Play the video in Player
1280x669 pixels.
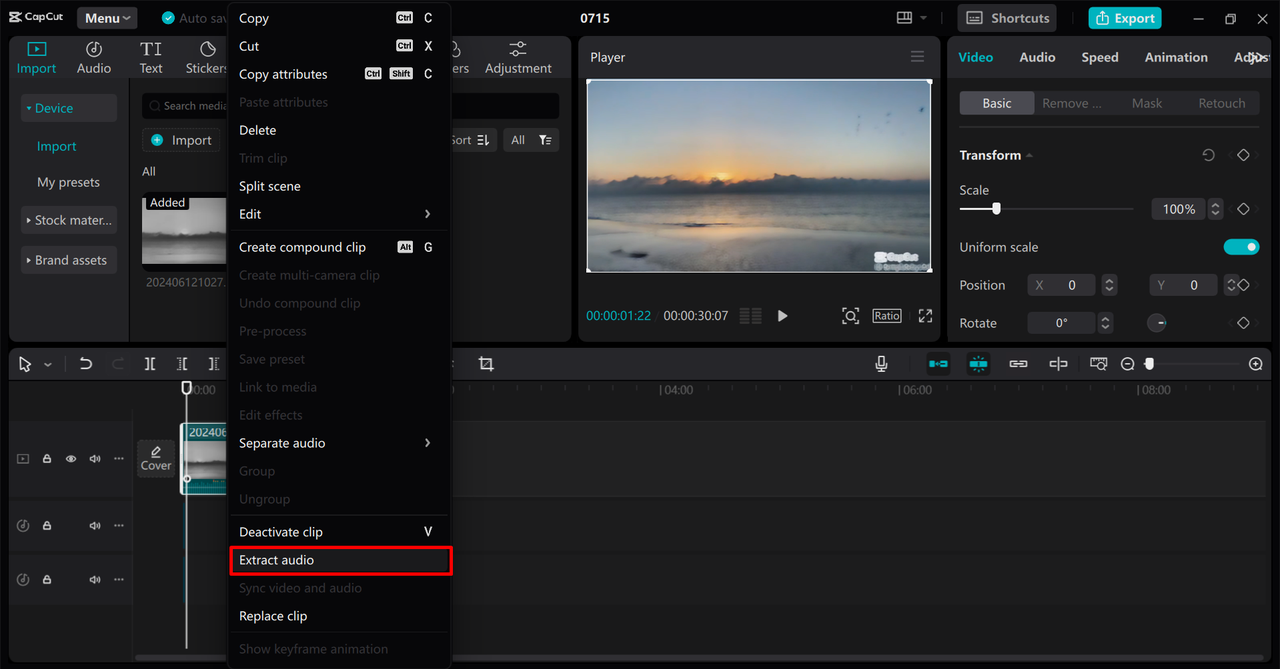pos(782,316)
